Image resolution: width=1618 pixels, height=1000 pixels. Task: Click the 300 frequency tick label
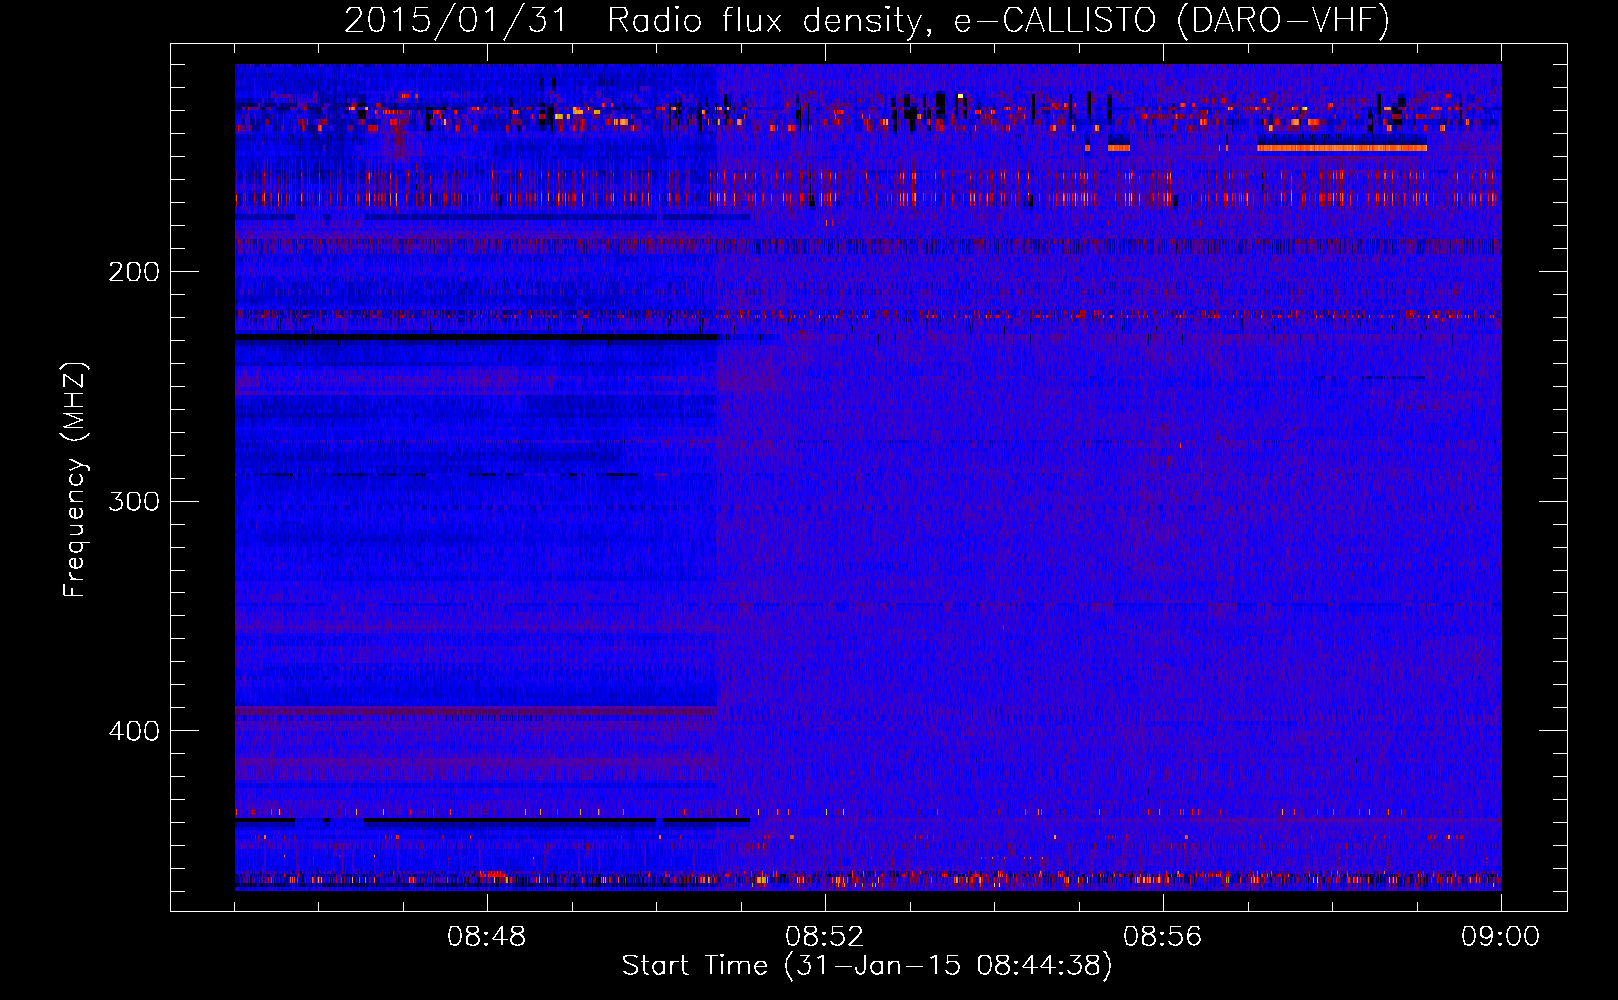click(x=134, y=501)
